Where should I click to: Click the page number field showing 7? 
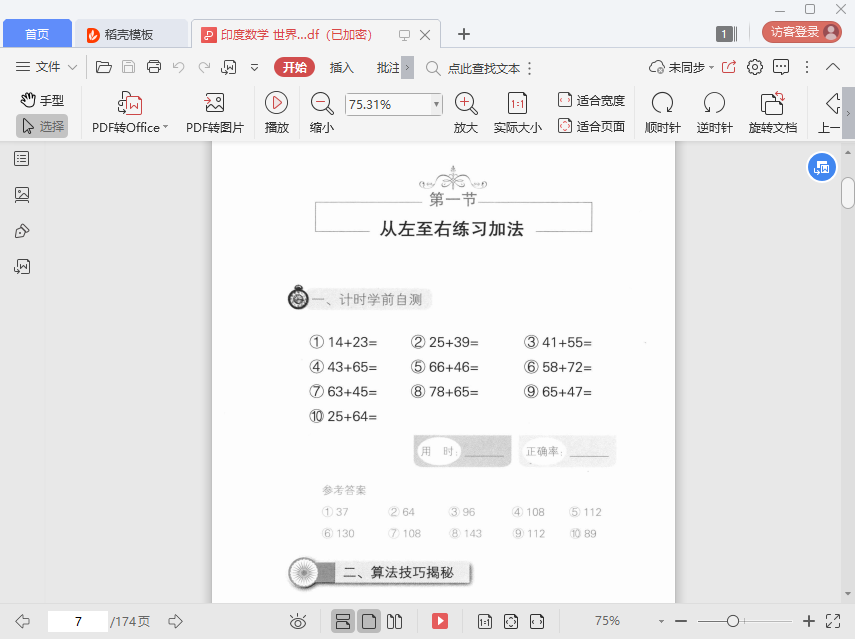[78, 621]
